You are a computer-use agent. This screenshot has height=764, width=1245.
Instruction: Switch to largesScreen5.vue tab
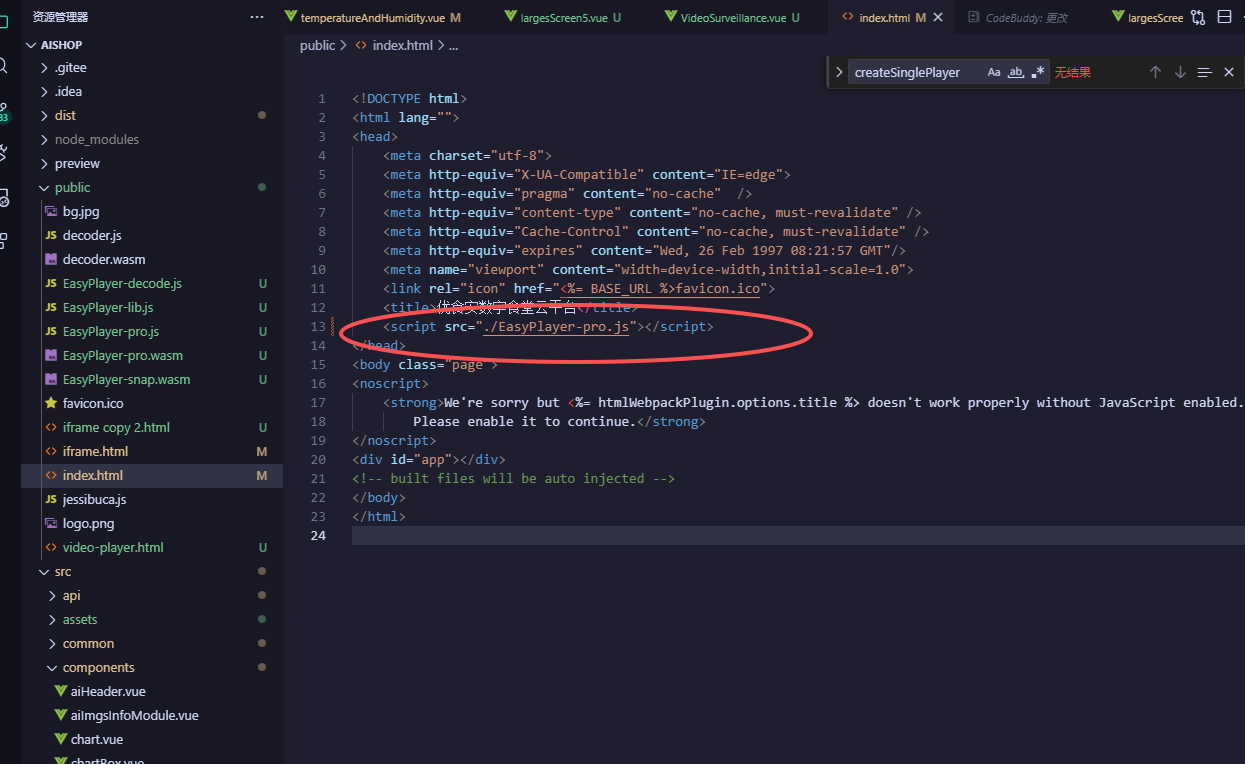[x=564, y=17]
